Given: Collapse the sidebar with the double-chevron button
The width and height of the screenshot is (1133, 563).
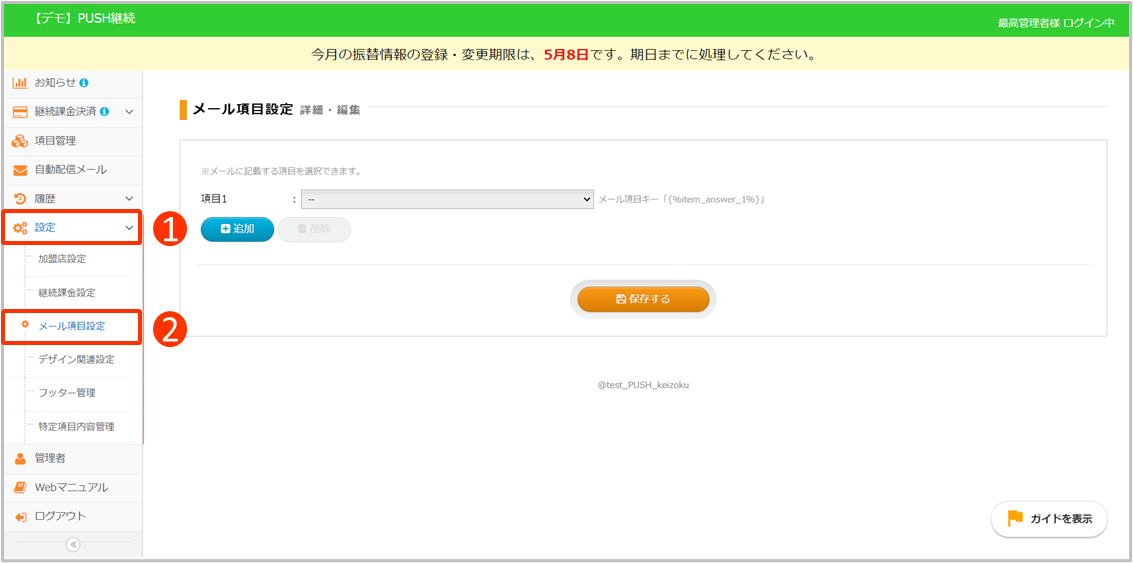Looking at the screenshot, I should coord(72,544).
